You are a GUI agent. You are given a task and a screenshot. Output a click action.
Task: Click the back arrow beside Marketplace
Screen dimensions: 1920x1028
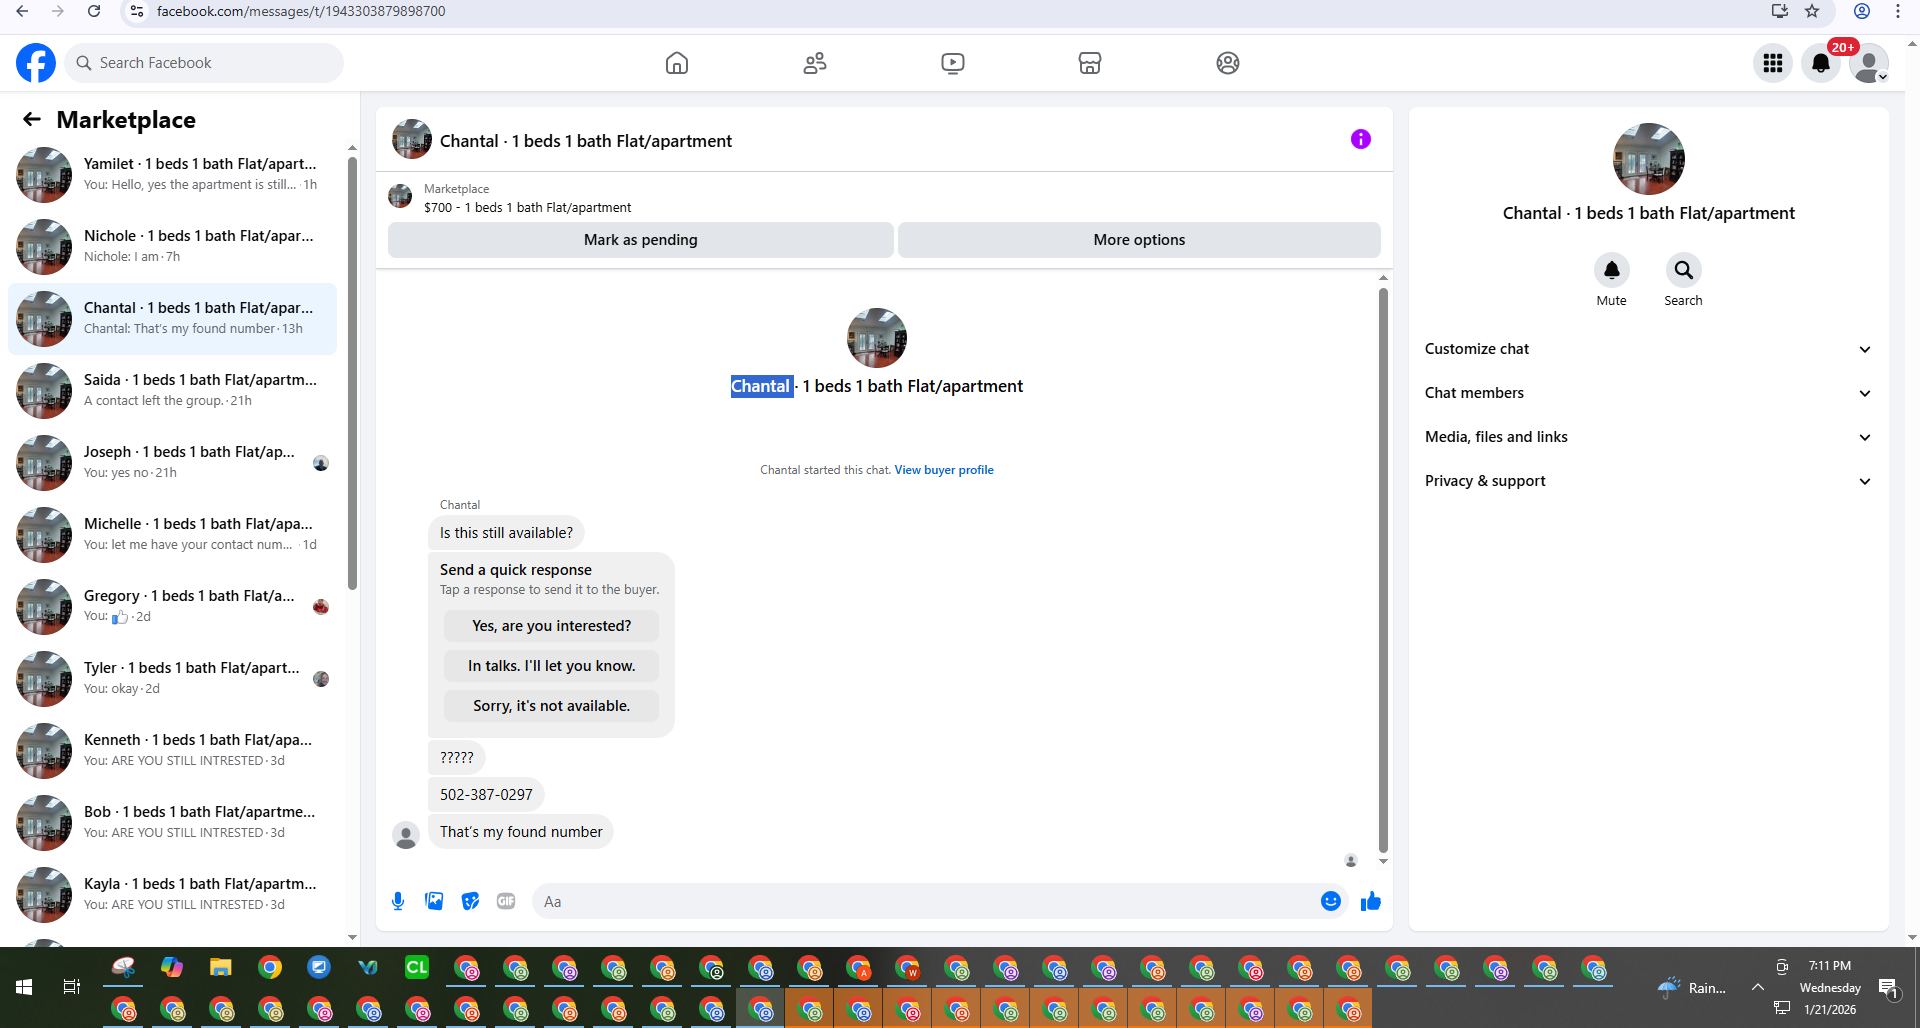tap(32, 120)
